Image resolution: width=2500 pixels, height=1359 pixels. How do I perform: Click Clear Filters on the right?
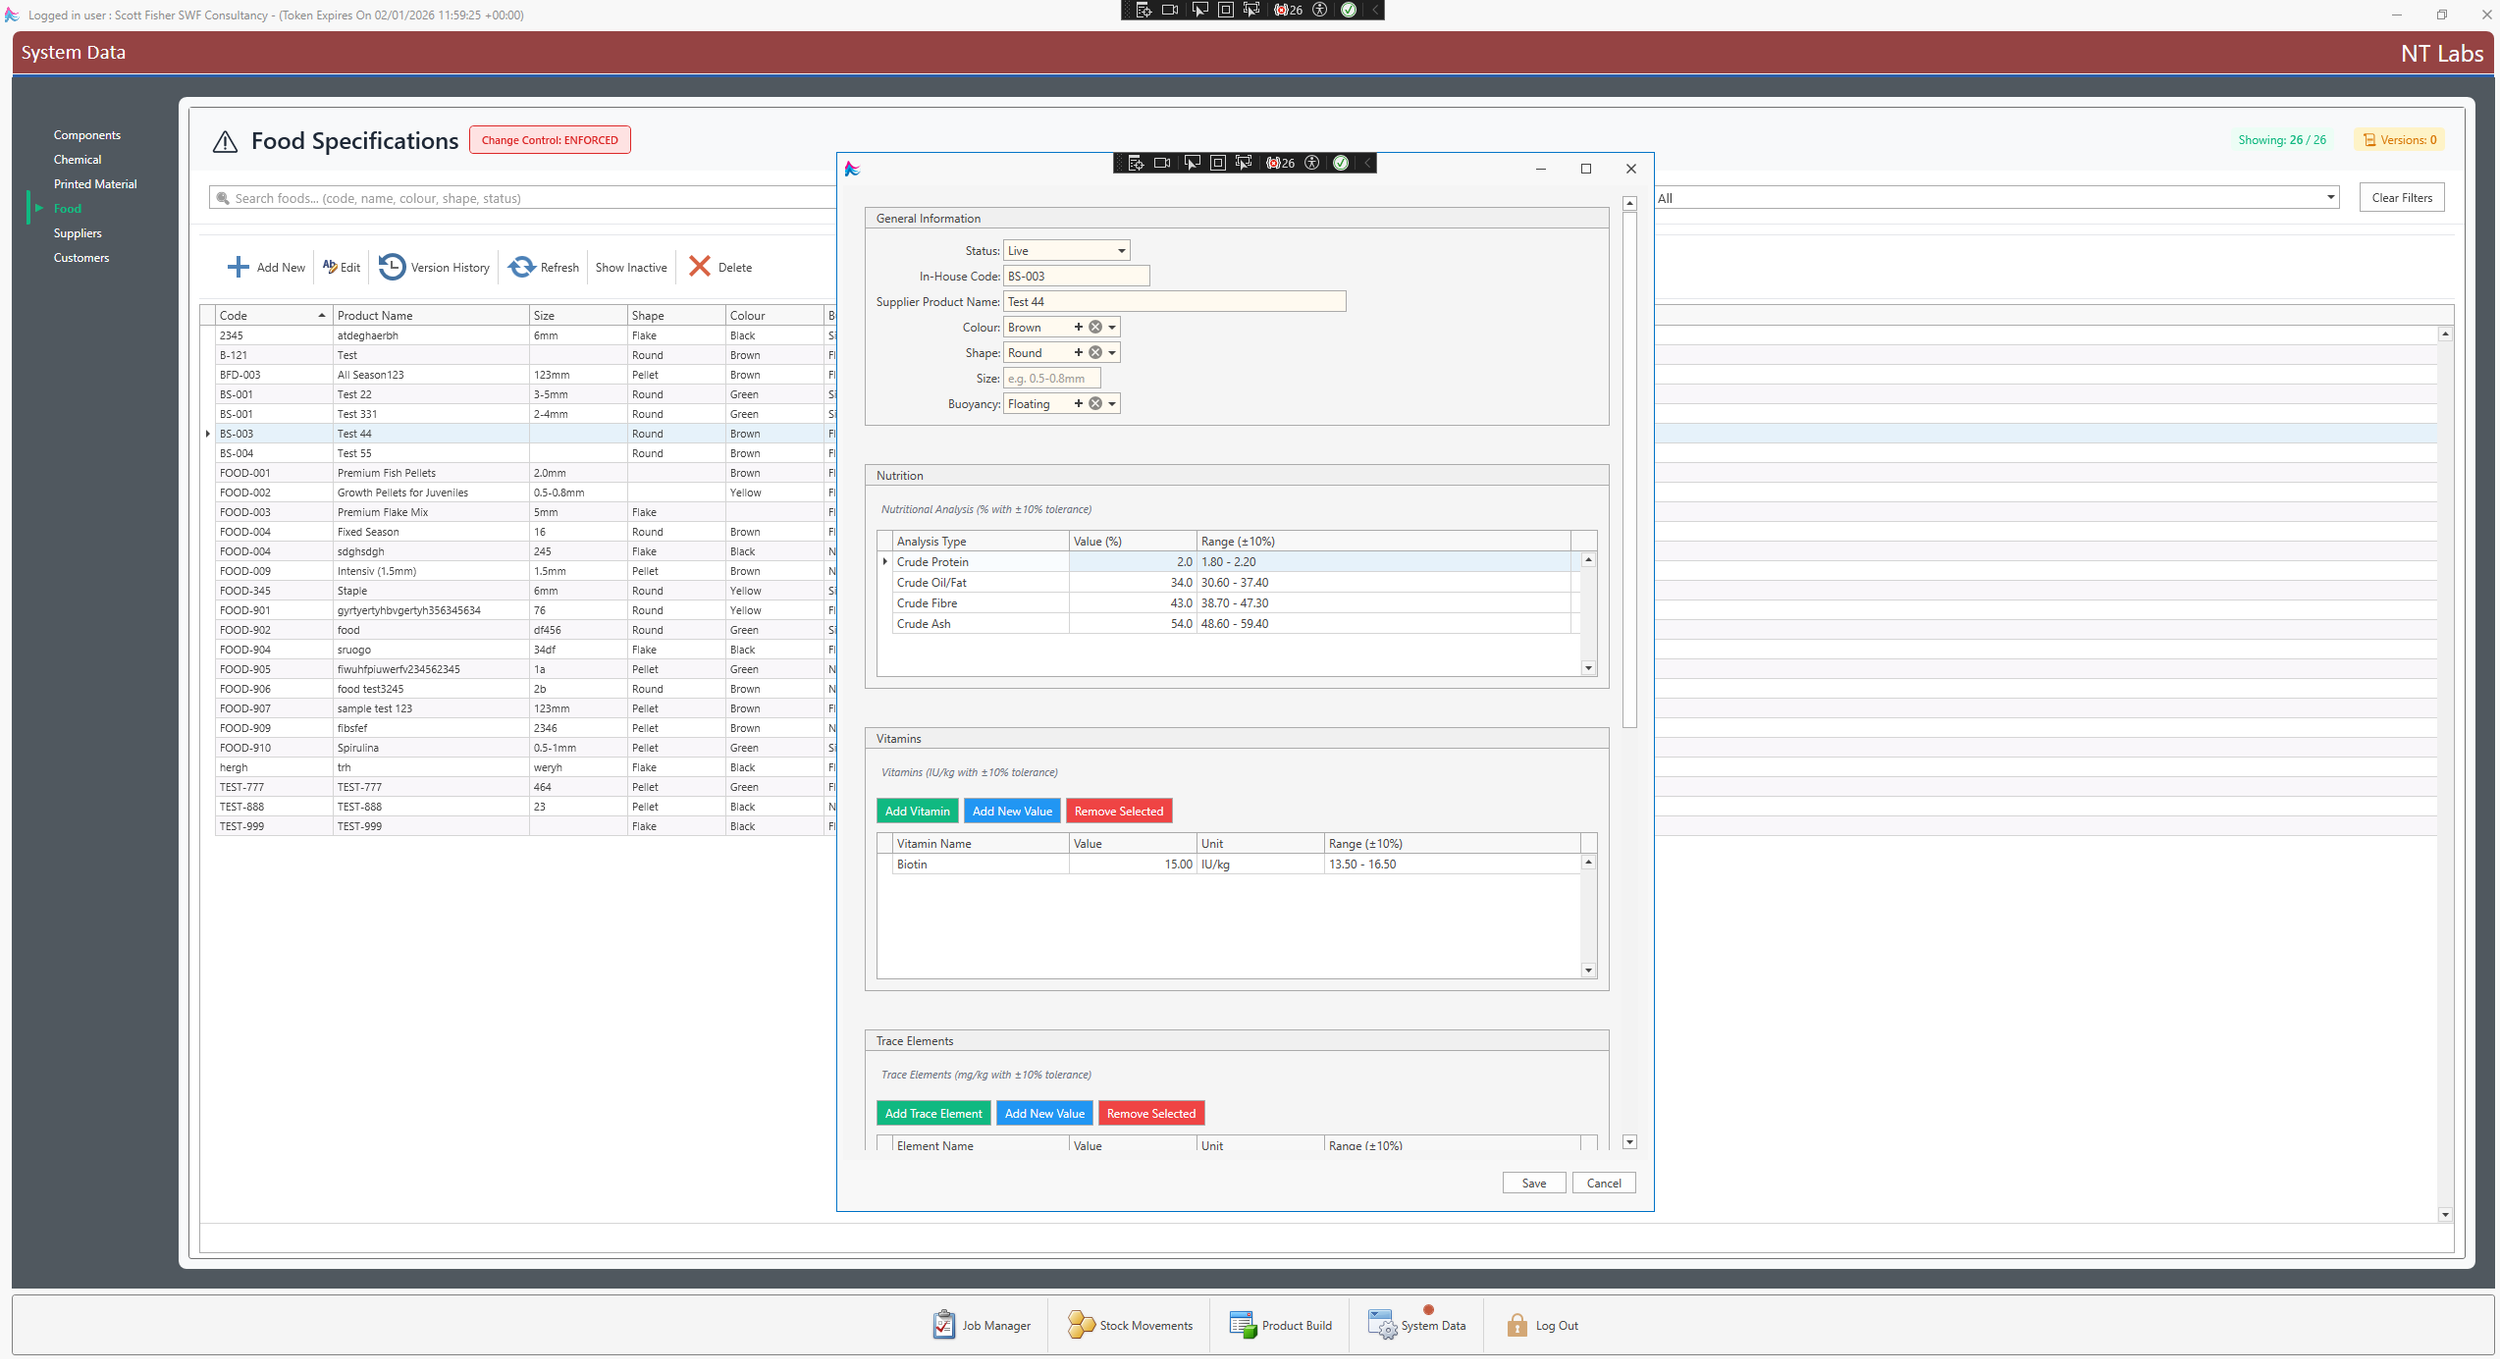(x=2401, y=197)
